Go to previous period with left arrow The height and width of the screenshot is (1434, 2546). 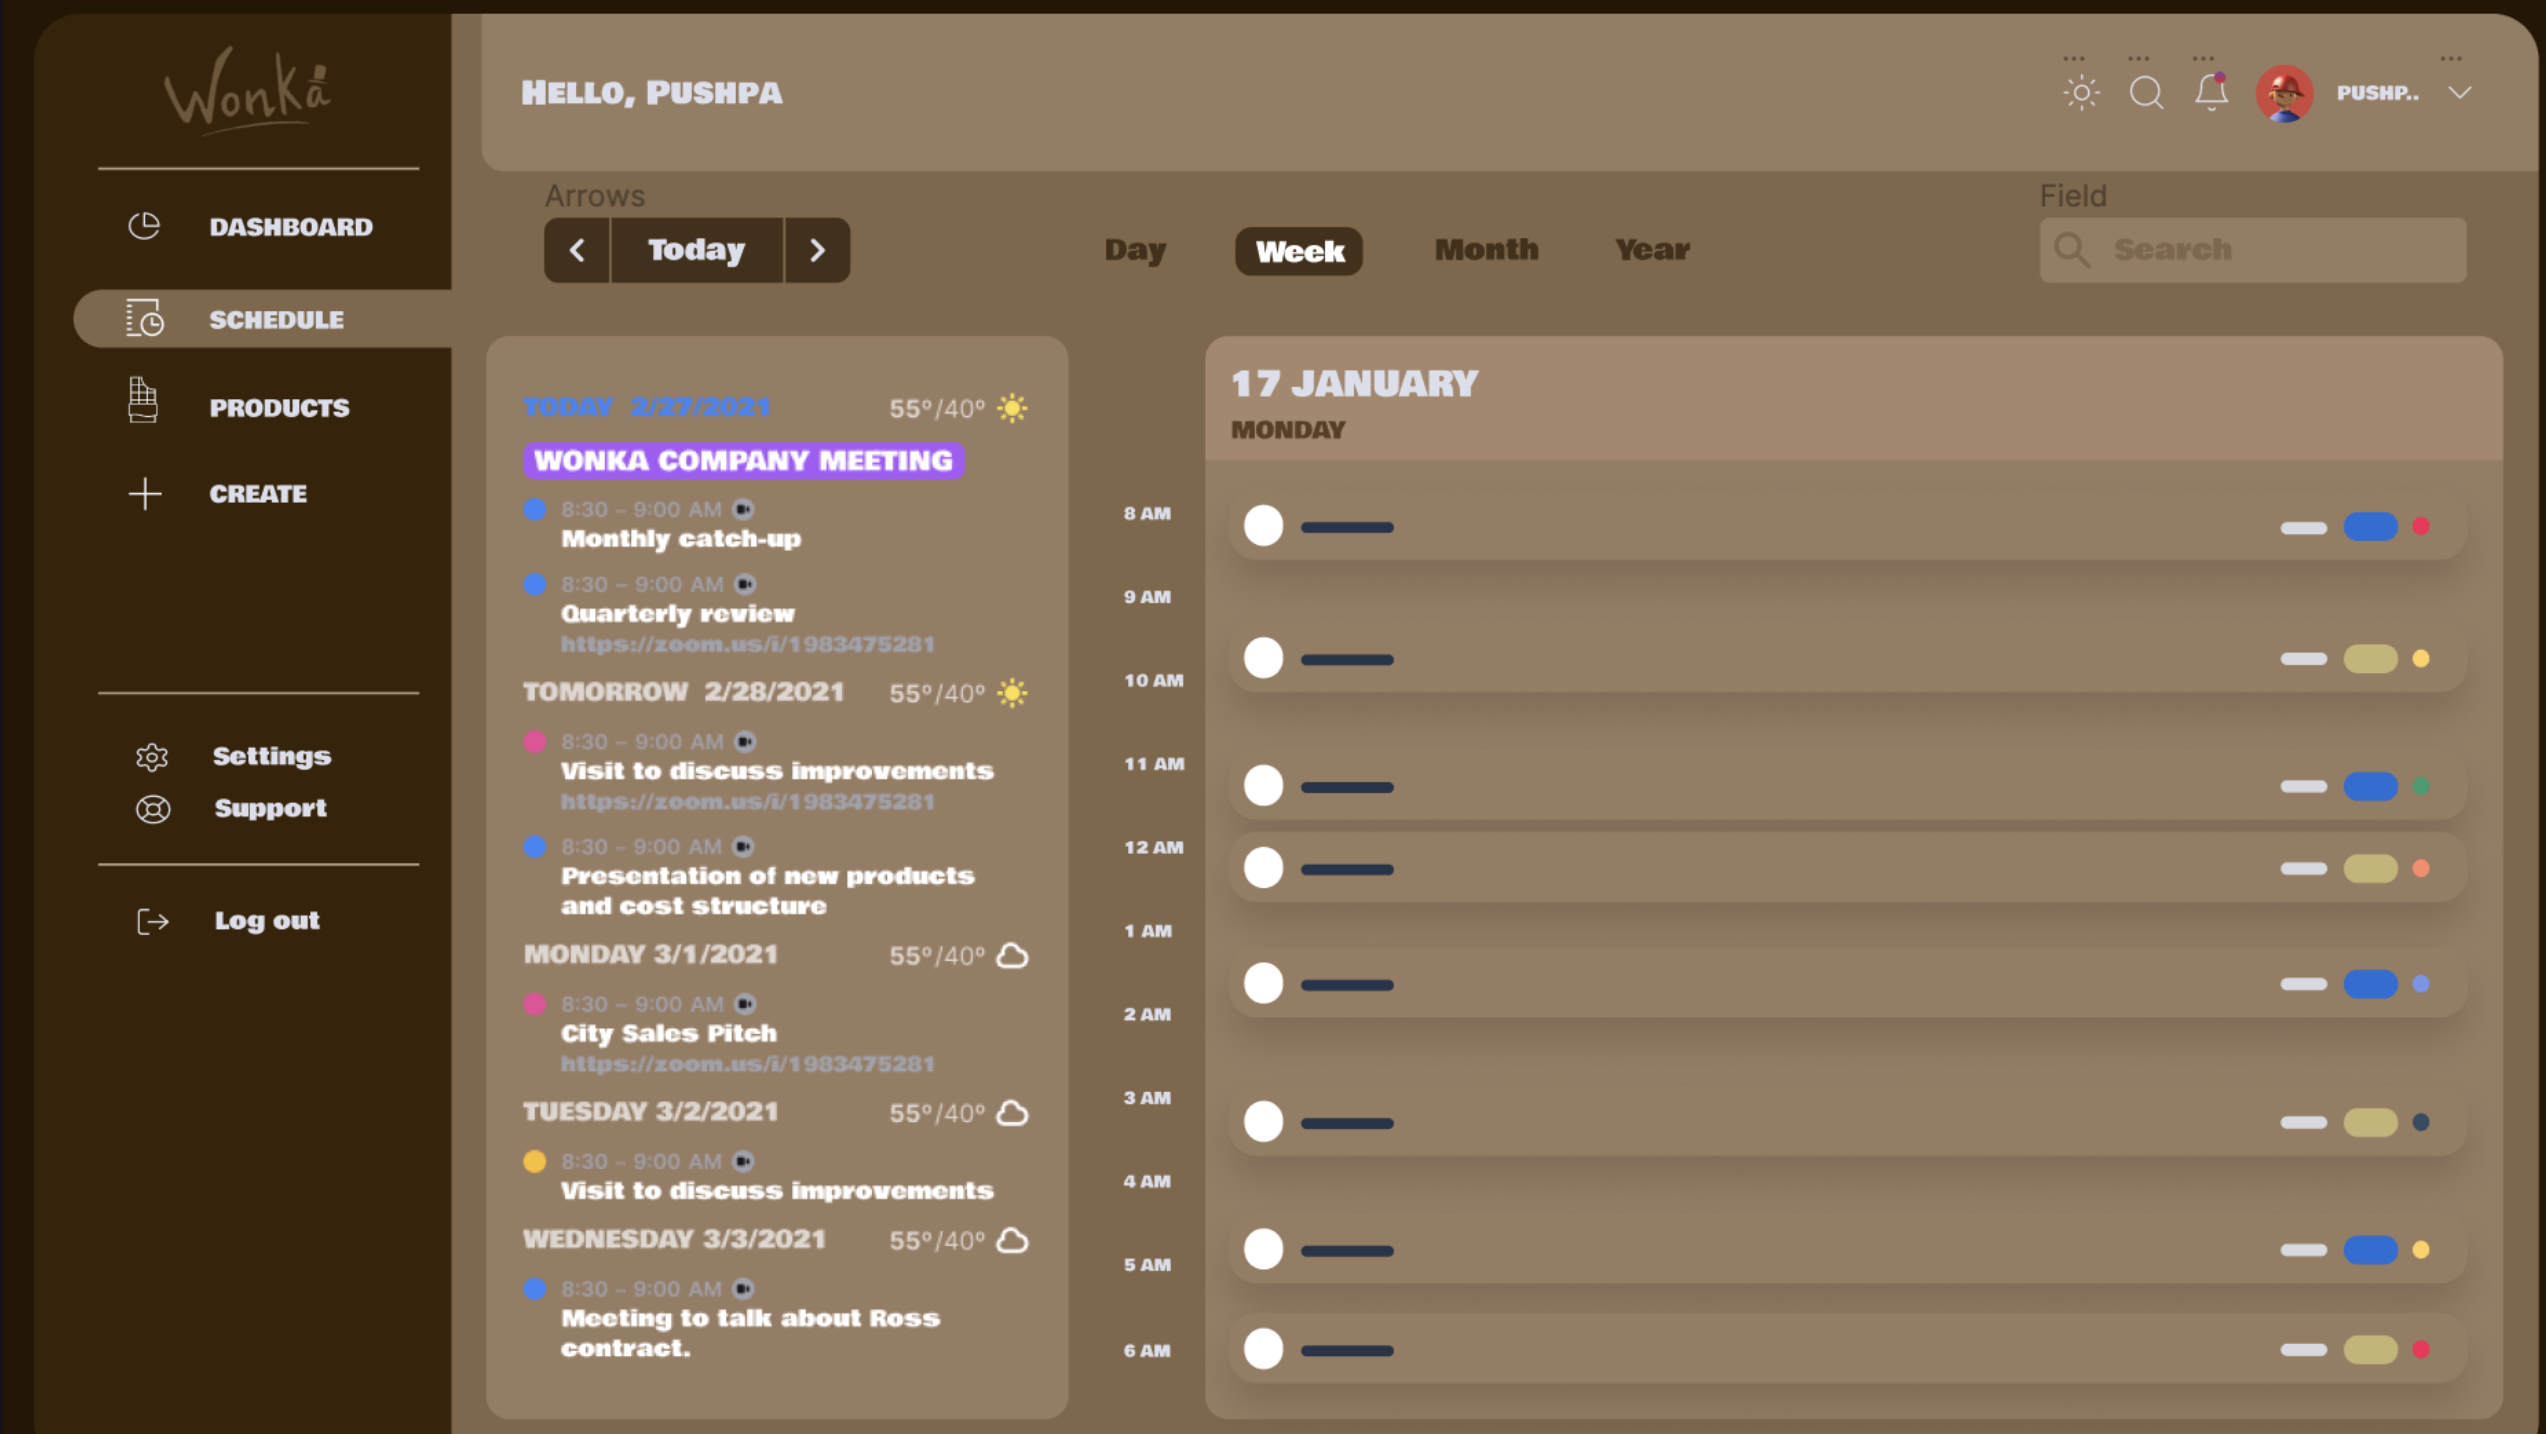click(577, 250)
